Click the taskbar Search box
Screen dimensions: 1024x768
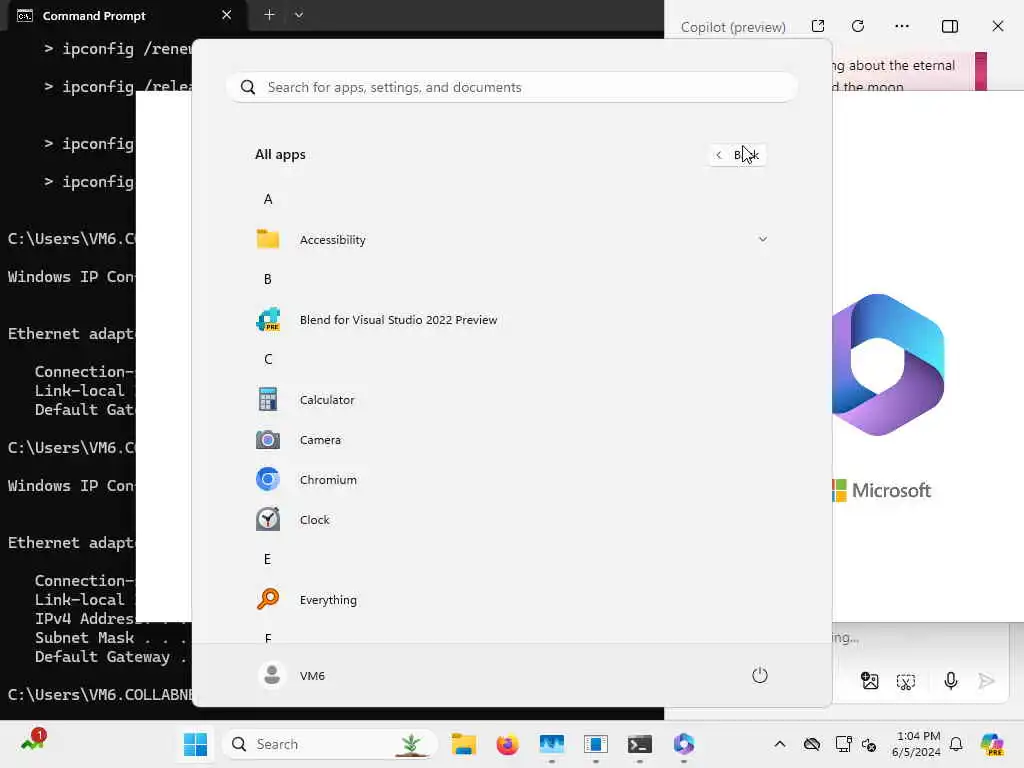[330, 744]
